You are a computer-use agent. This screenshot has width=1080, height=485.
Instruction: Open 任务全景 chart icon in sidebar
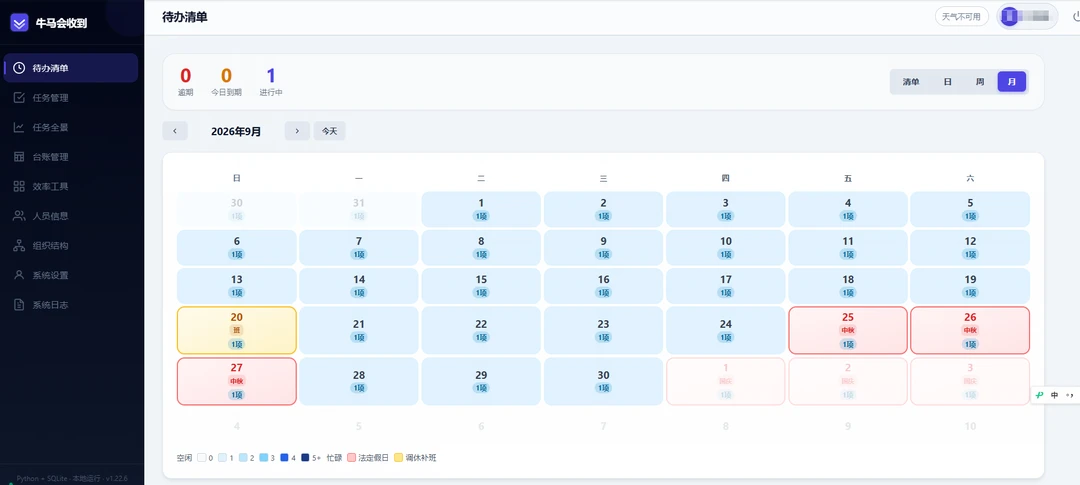[19, 127]
